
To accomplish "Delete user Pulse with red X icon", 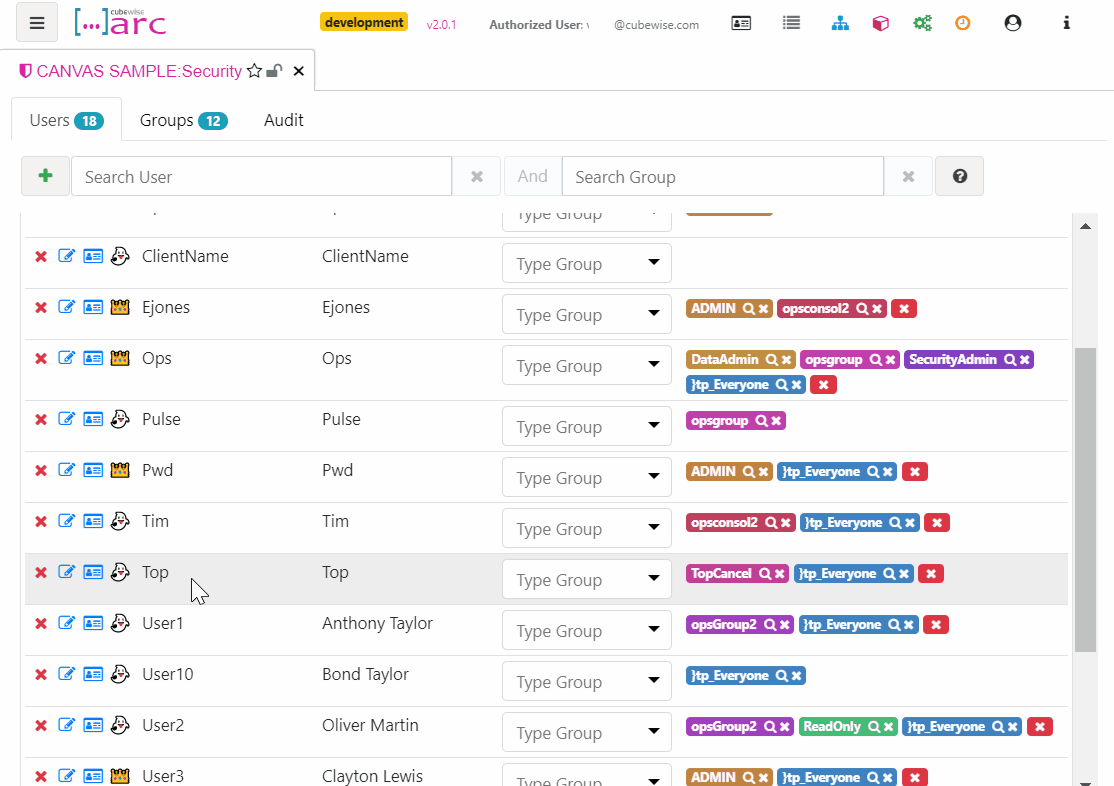I will click(41, 420).
